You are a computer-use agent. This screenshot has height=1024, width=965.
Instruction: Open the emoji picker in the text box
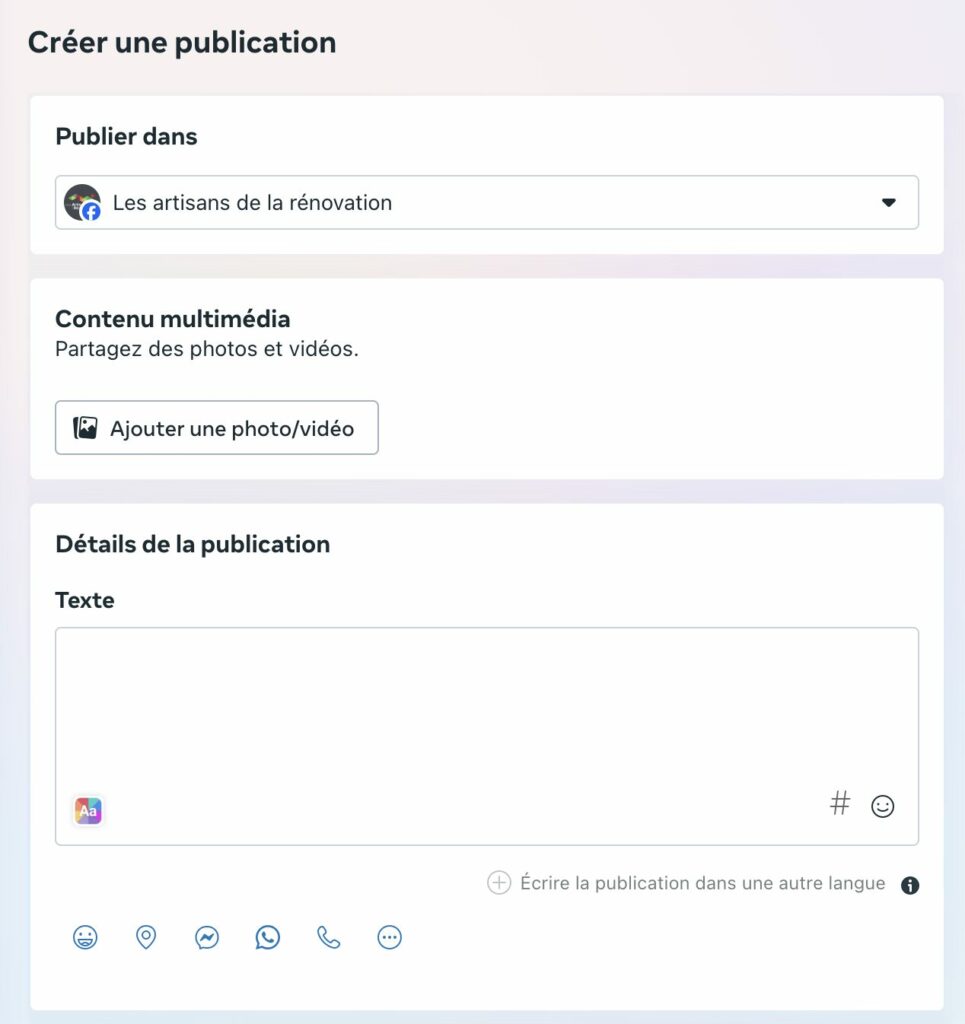882,806
